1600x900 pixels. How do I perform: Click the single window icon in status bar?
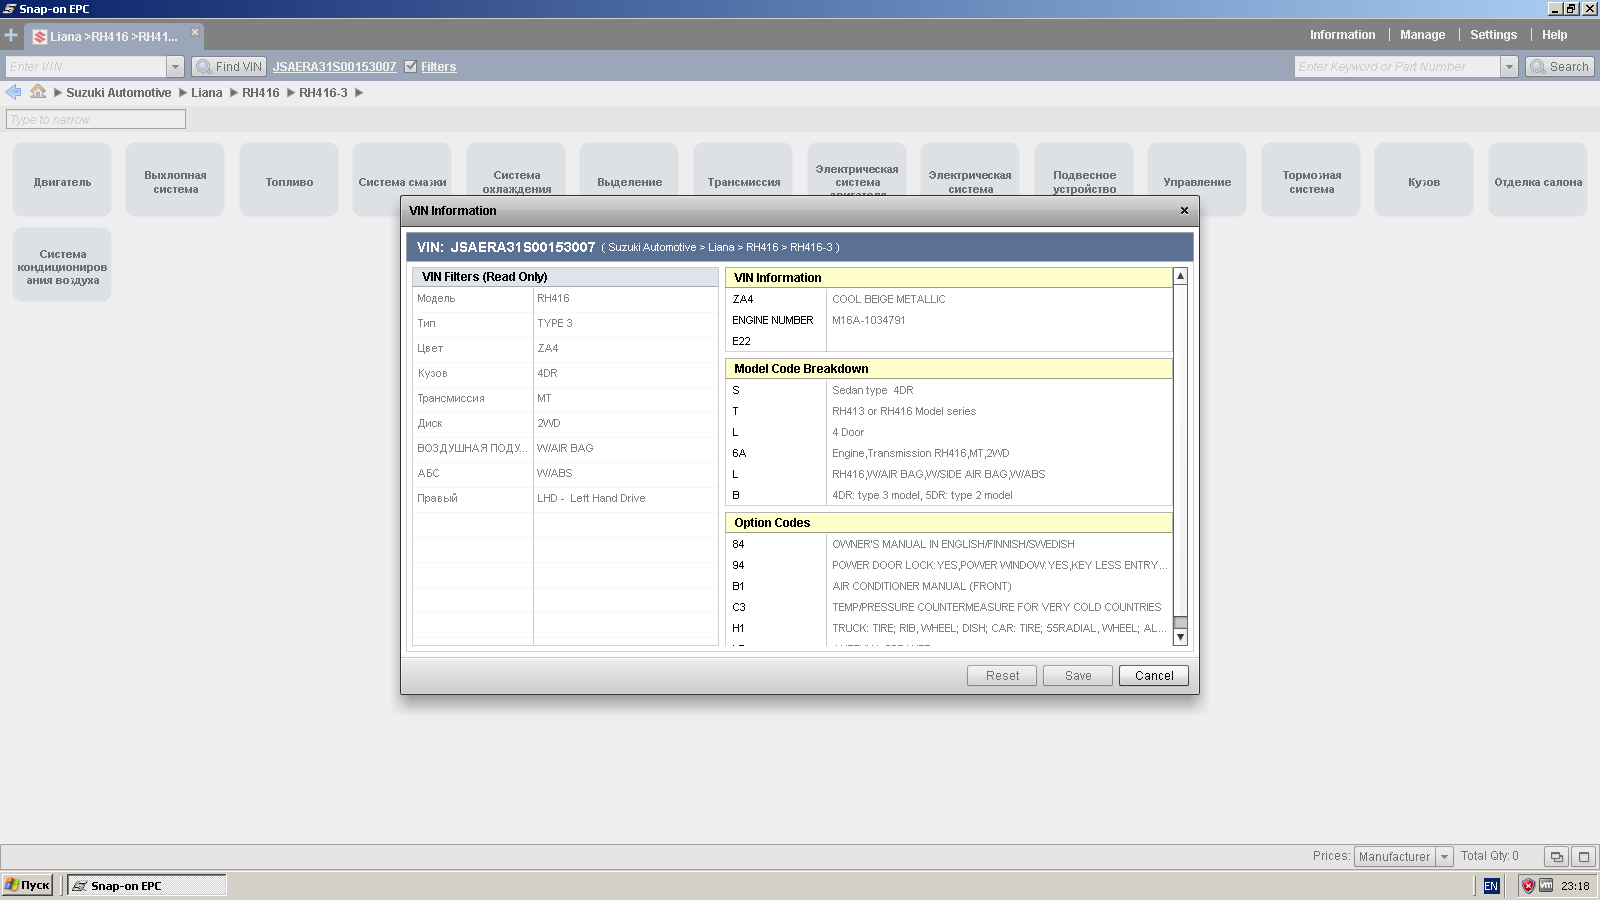pyautogui.click(x=1583, y=856)
